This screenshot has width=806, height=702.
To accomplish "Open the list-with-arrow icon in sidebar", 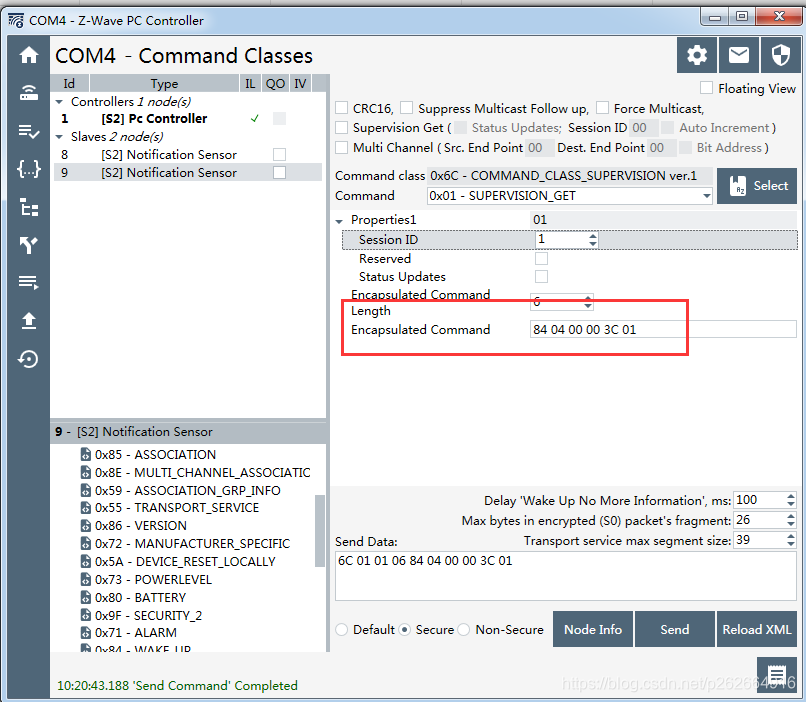I will click(29, 282).
